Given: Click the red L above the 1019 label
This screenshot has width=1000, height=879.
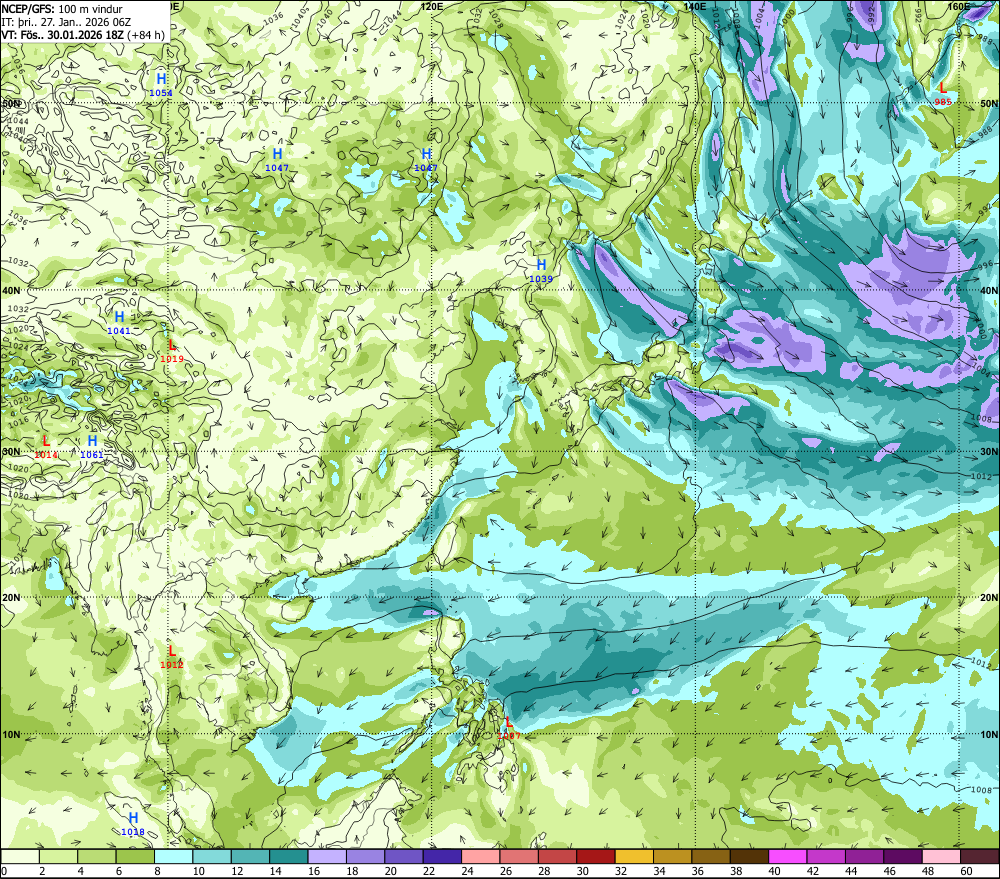Looking at the screenshot, I should pyautogui.click(x=172, y=346).
